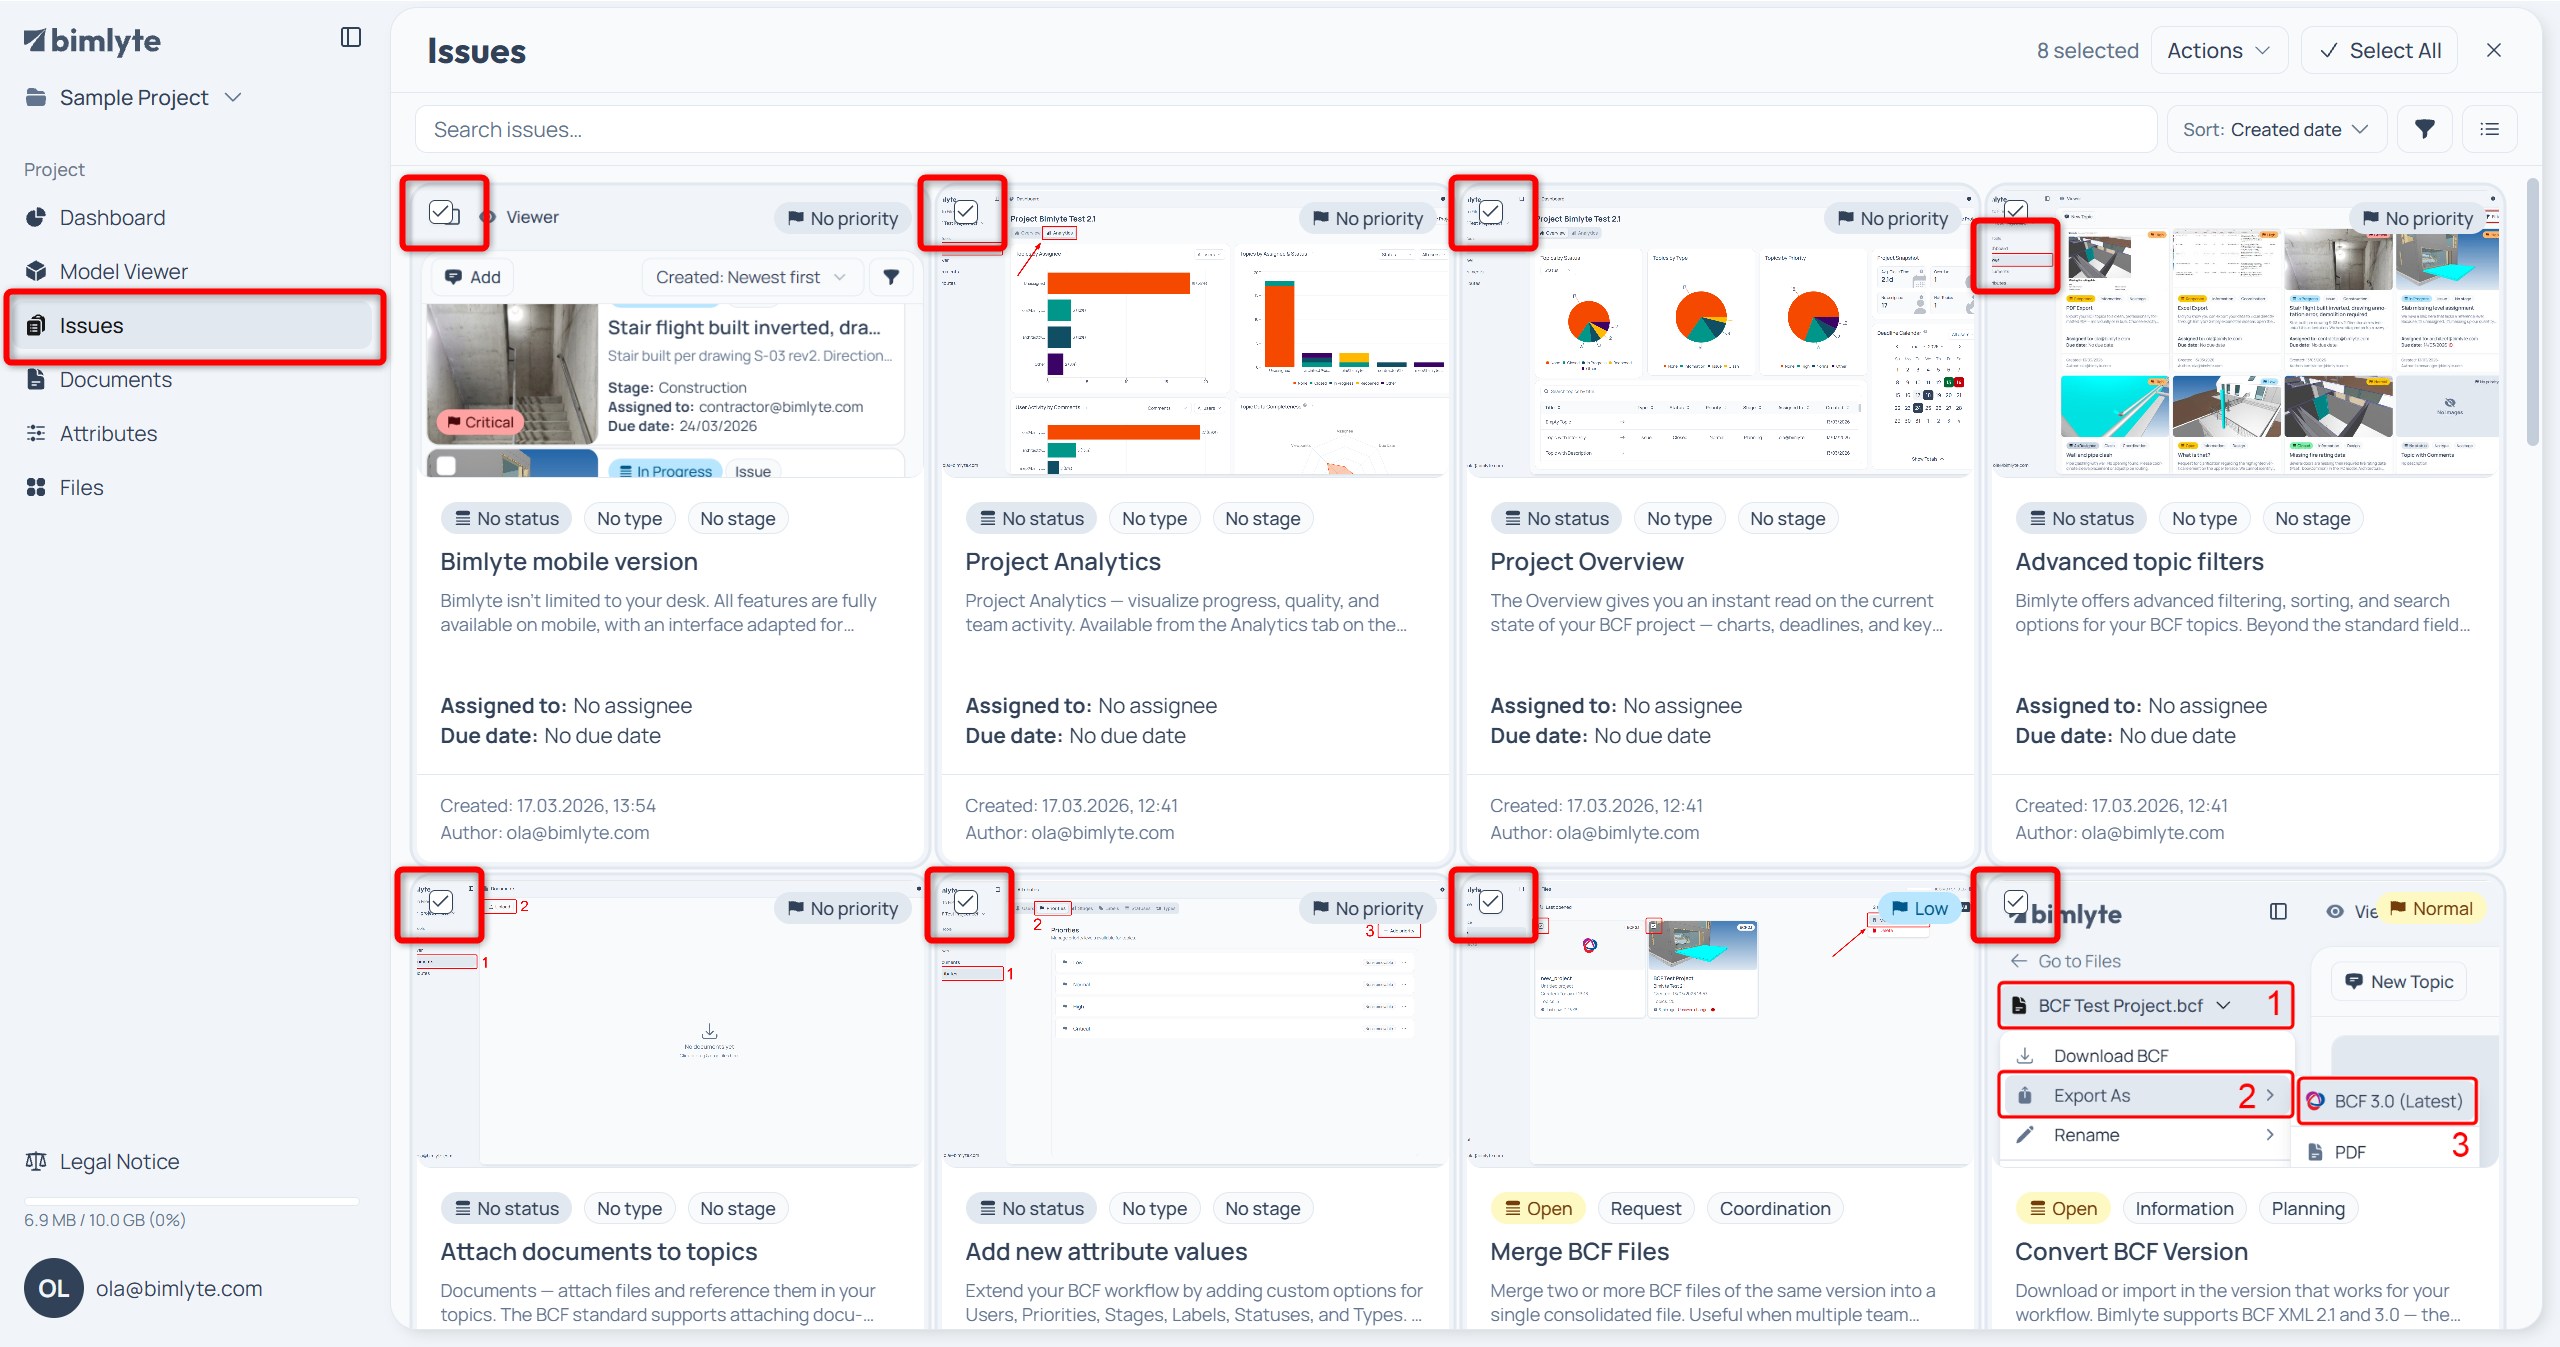Viewport: 2560px width, 1347px height.
Task: Open Sort: Created date dropdown
Action: [x=2276, y=130]
